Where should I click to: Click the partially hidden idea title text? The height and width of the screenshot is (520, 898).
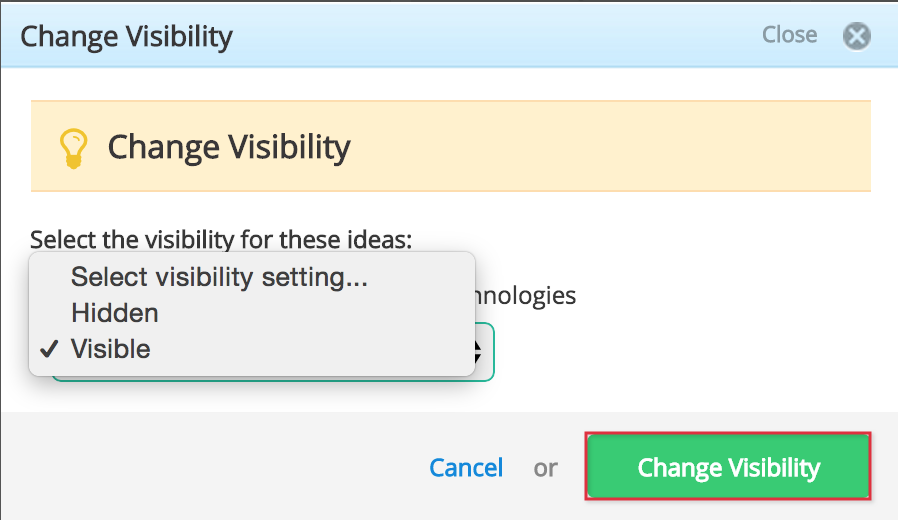pos(526,296)
